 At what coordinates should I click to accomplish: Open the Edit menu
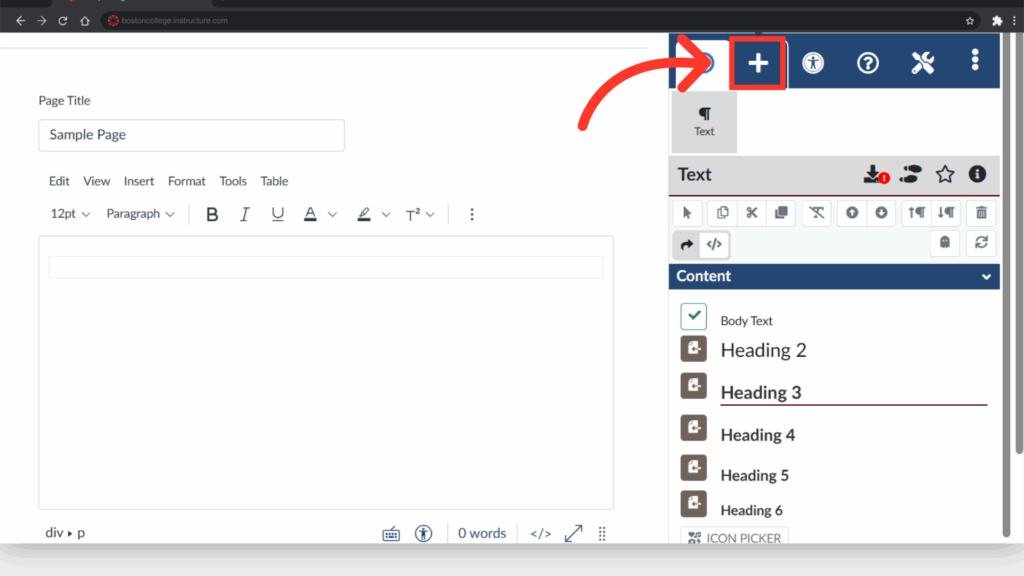coord(59,181)
